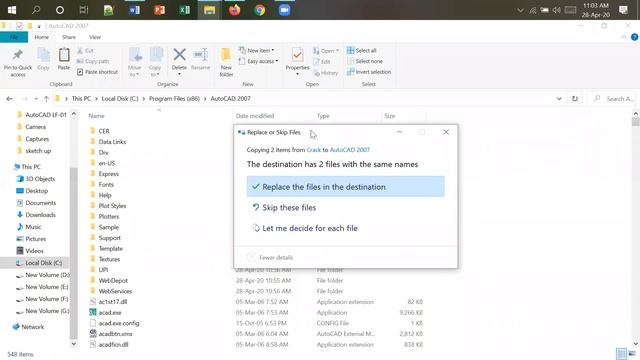Open the Copy to dropdown

155,62
